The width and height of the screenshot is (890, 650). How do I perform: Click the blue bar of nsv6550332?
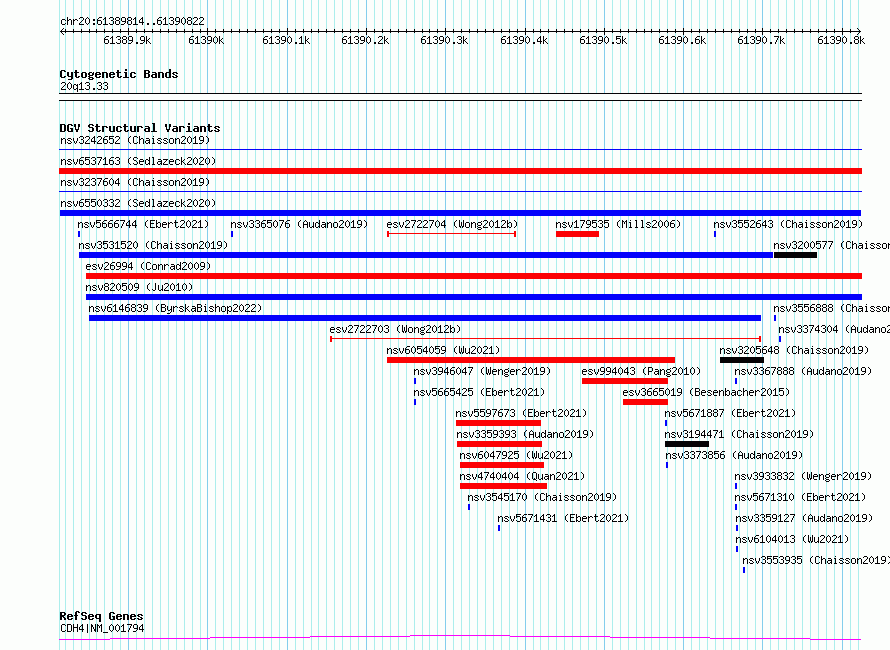(460, 213)
